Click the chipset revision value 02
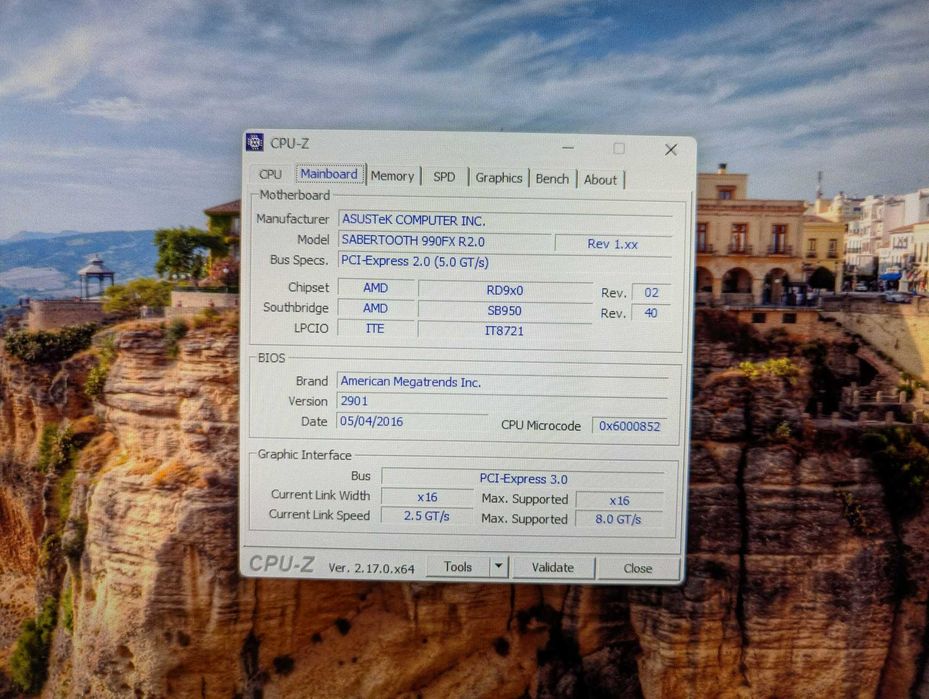The width and height of the screenshot is (929, 699). (651, 293)
